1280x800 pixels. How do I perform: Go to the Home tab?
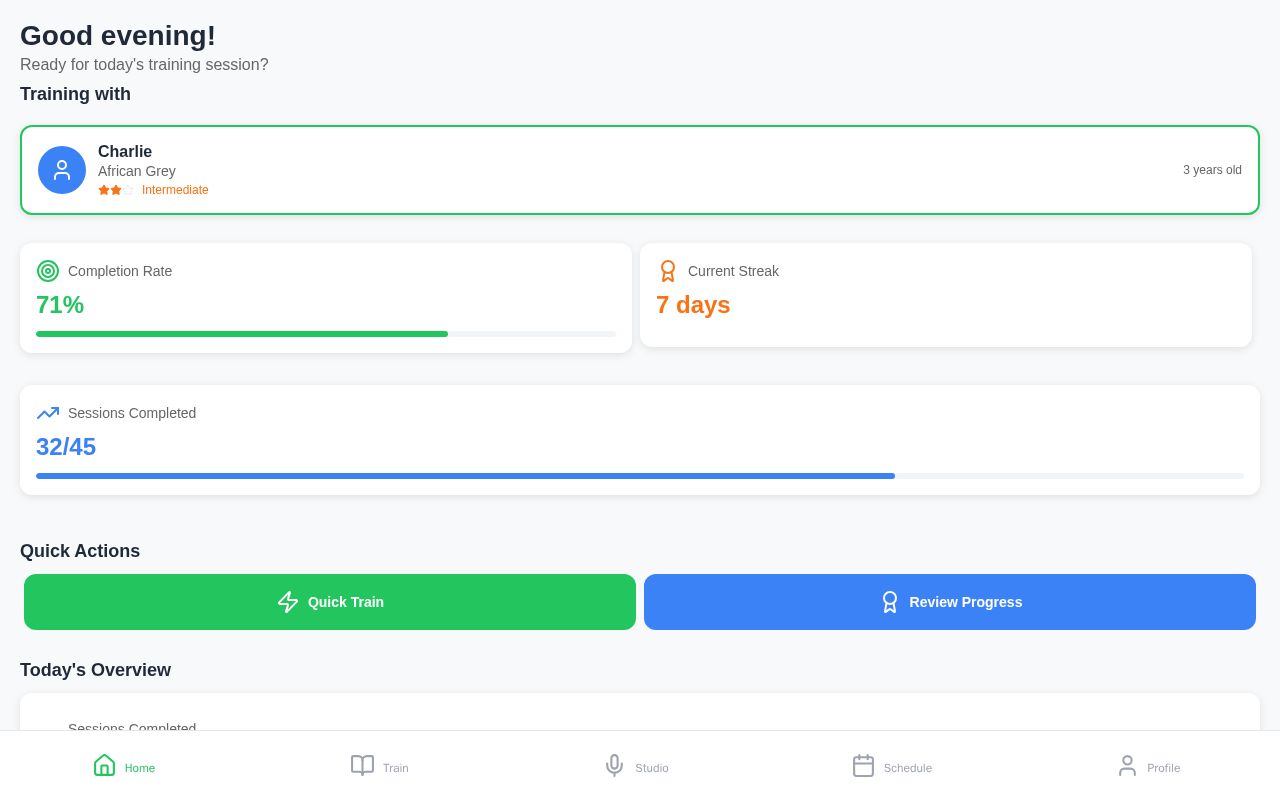(124, 766)
